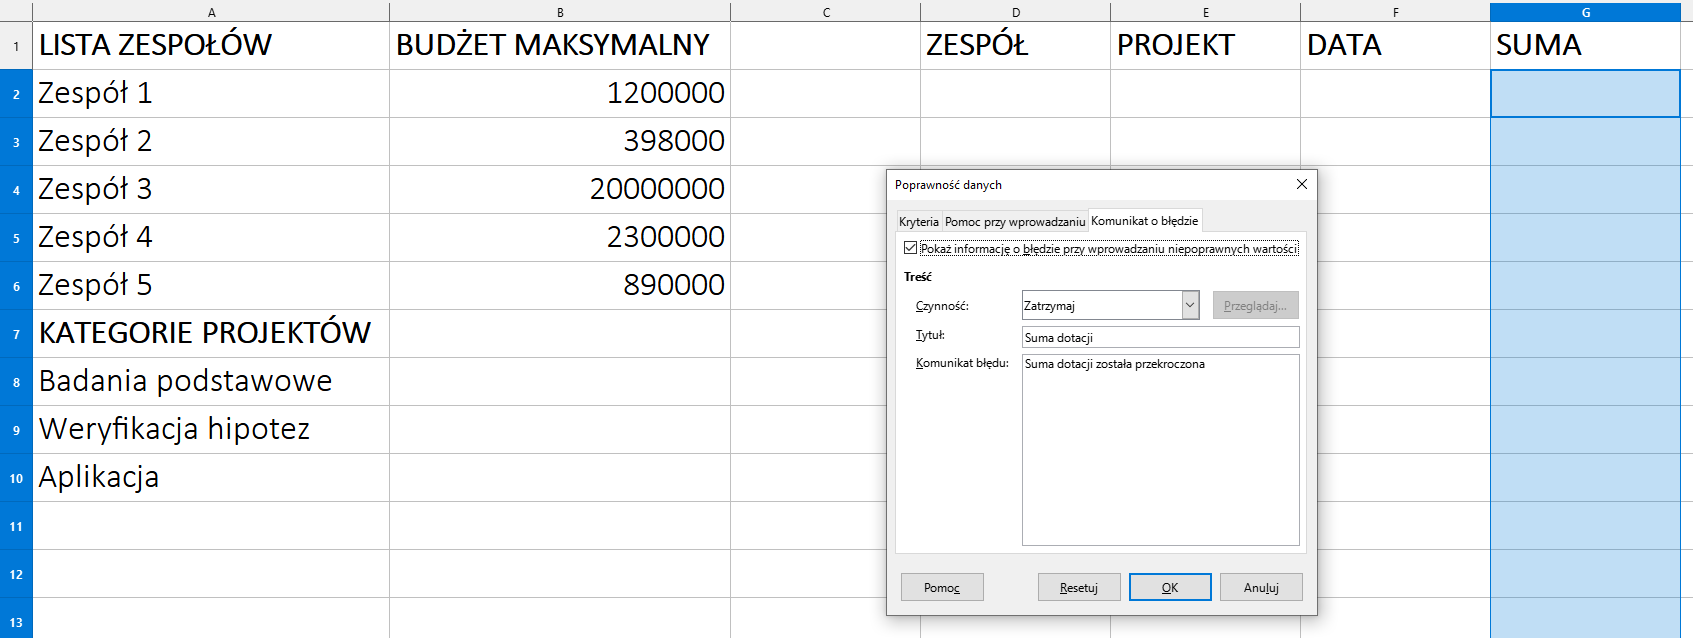Click the 'Weryfikacja hipotez' cell
Screen dimensions: 1693x638
210,429
